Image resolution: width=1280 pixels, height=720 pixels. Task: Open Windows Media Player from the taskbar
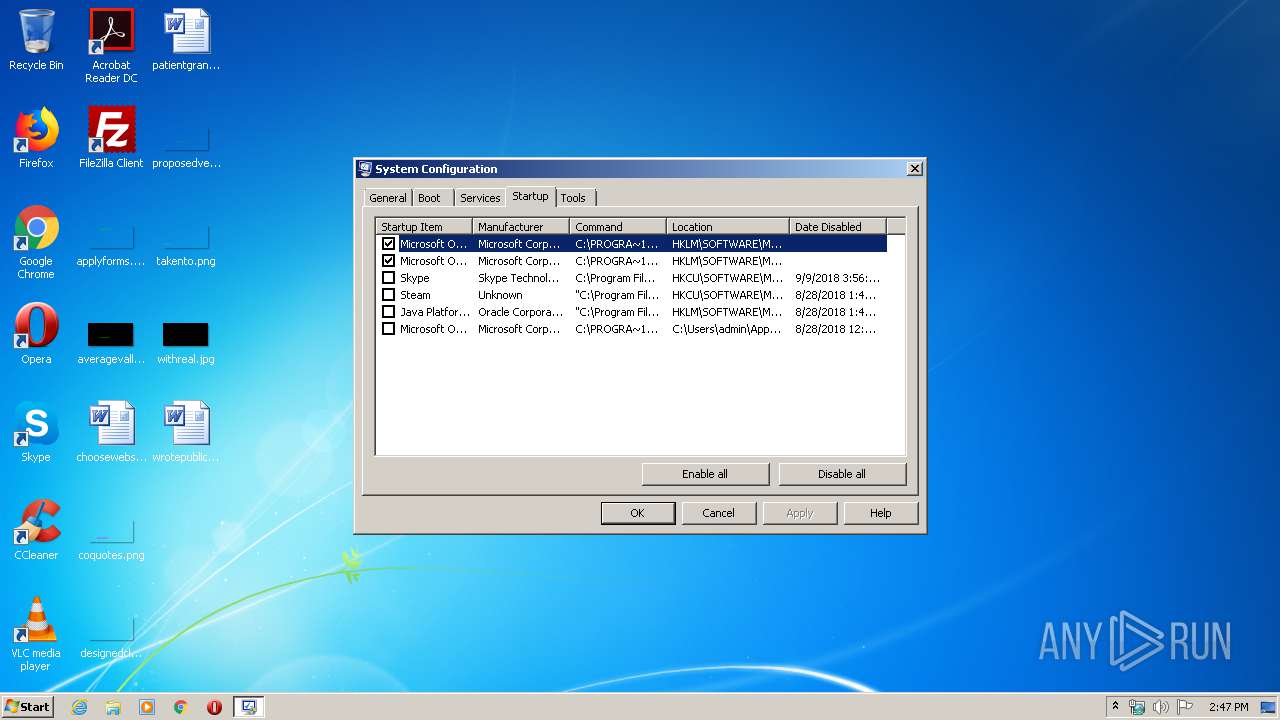tap(147, 707)
